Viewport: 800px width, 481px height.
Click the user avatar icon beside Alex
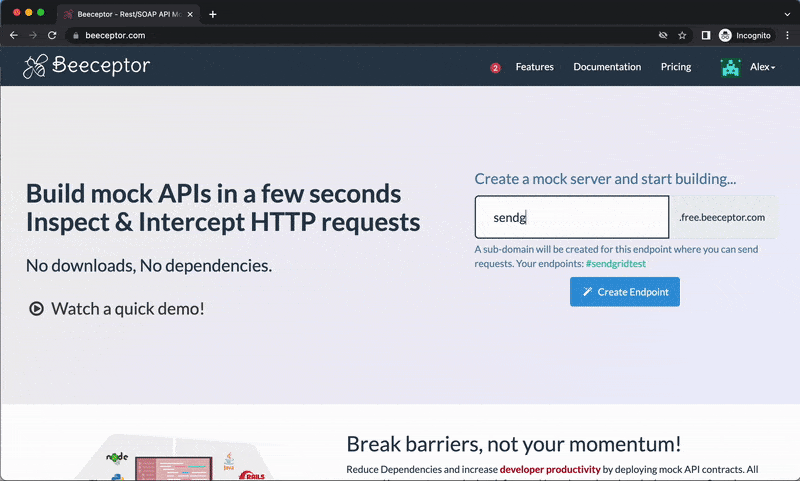(x=730, y=67)
